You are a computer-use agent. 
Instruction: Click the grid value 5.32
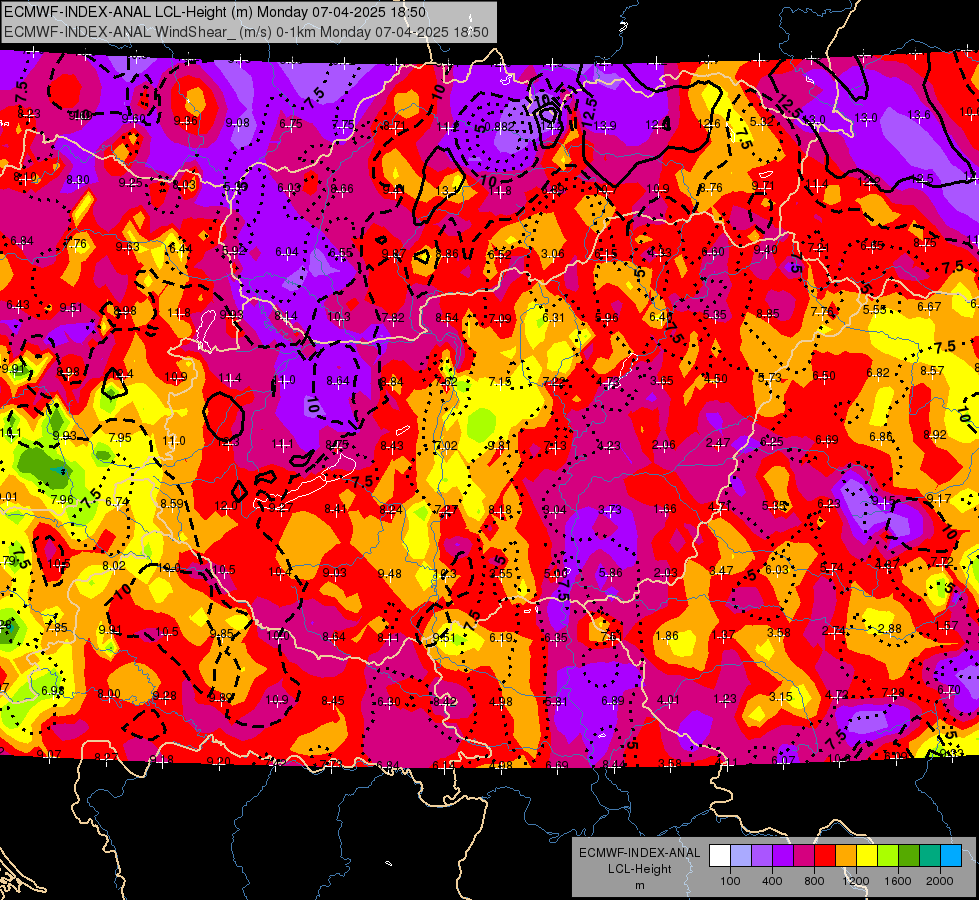click(762, 122)
